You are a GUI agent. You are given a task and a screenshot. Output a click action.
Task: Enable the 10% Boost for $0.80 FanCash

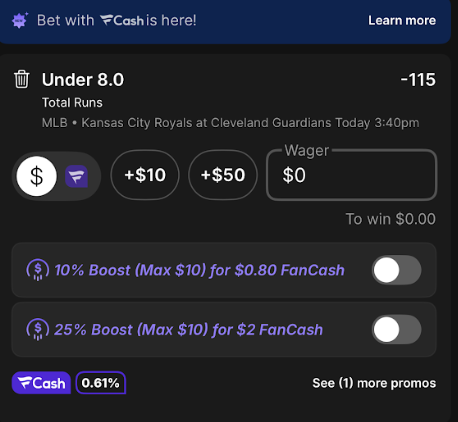click(396, 270)
